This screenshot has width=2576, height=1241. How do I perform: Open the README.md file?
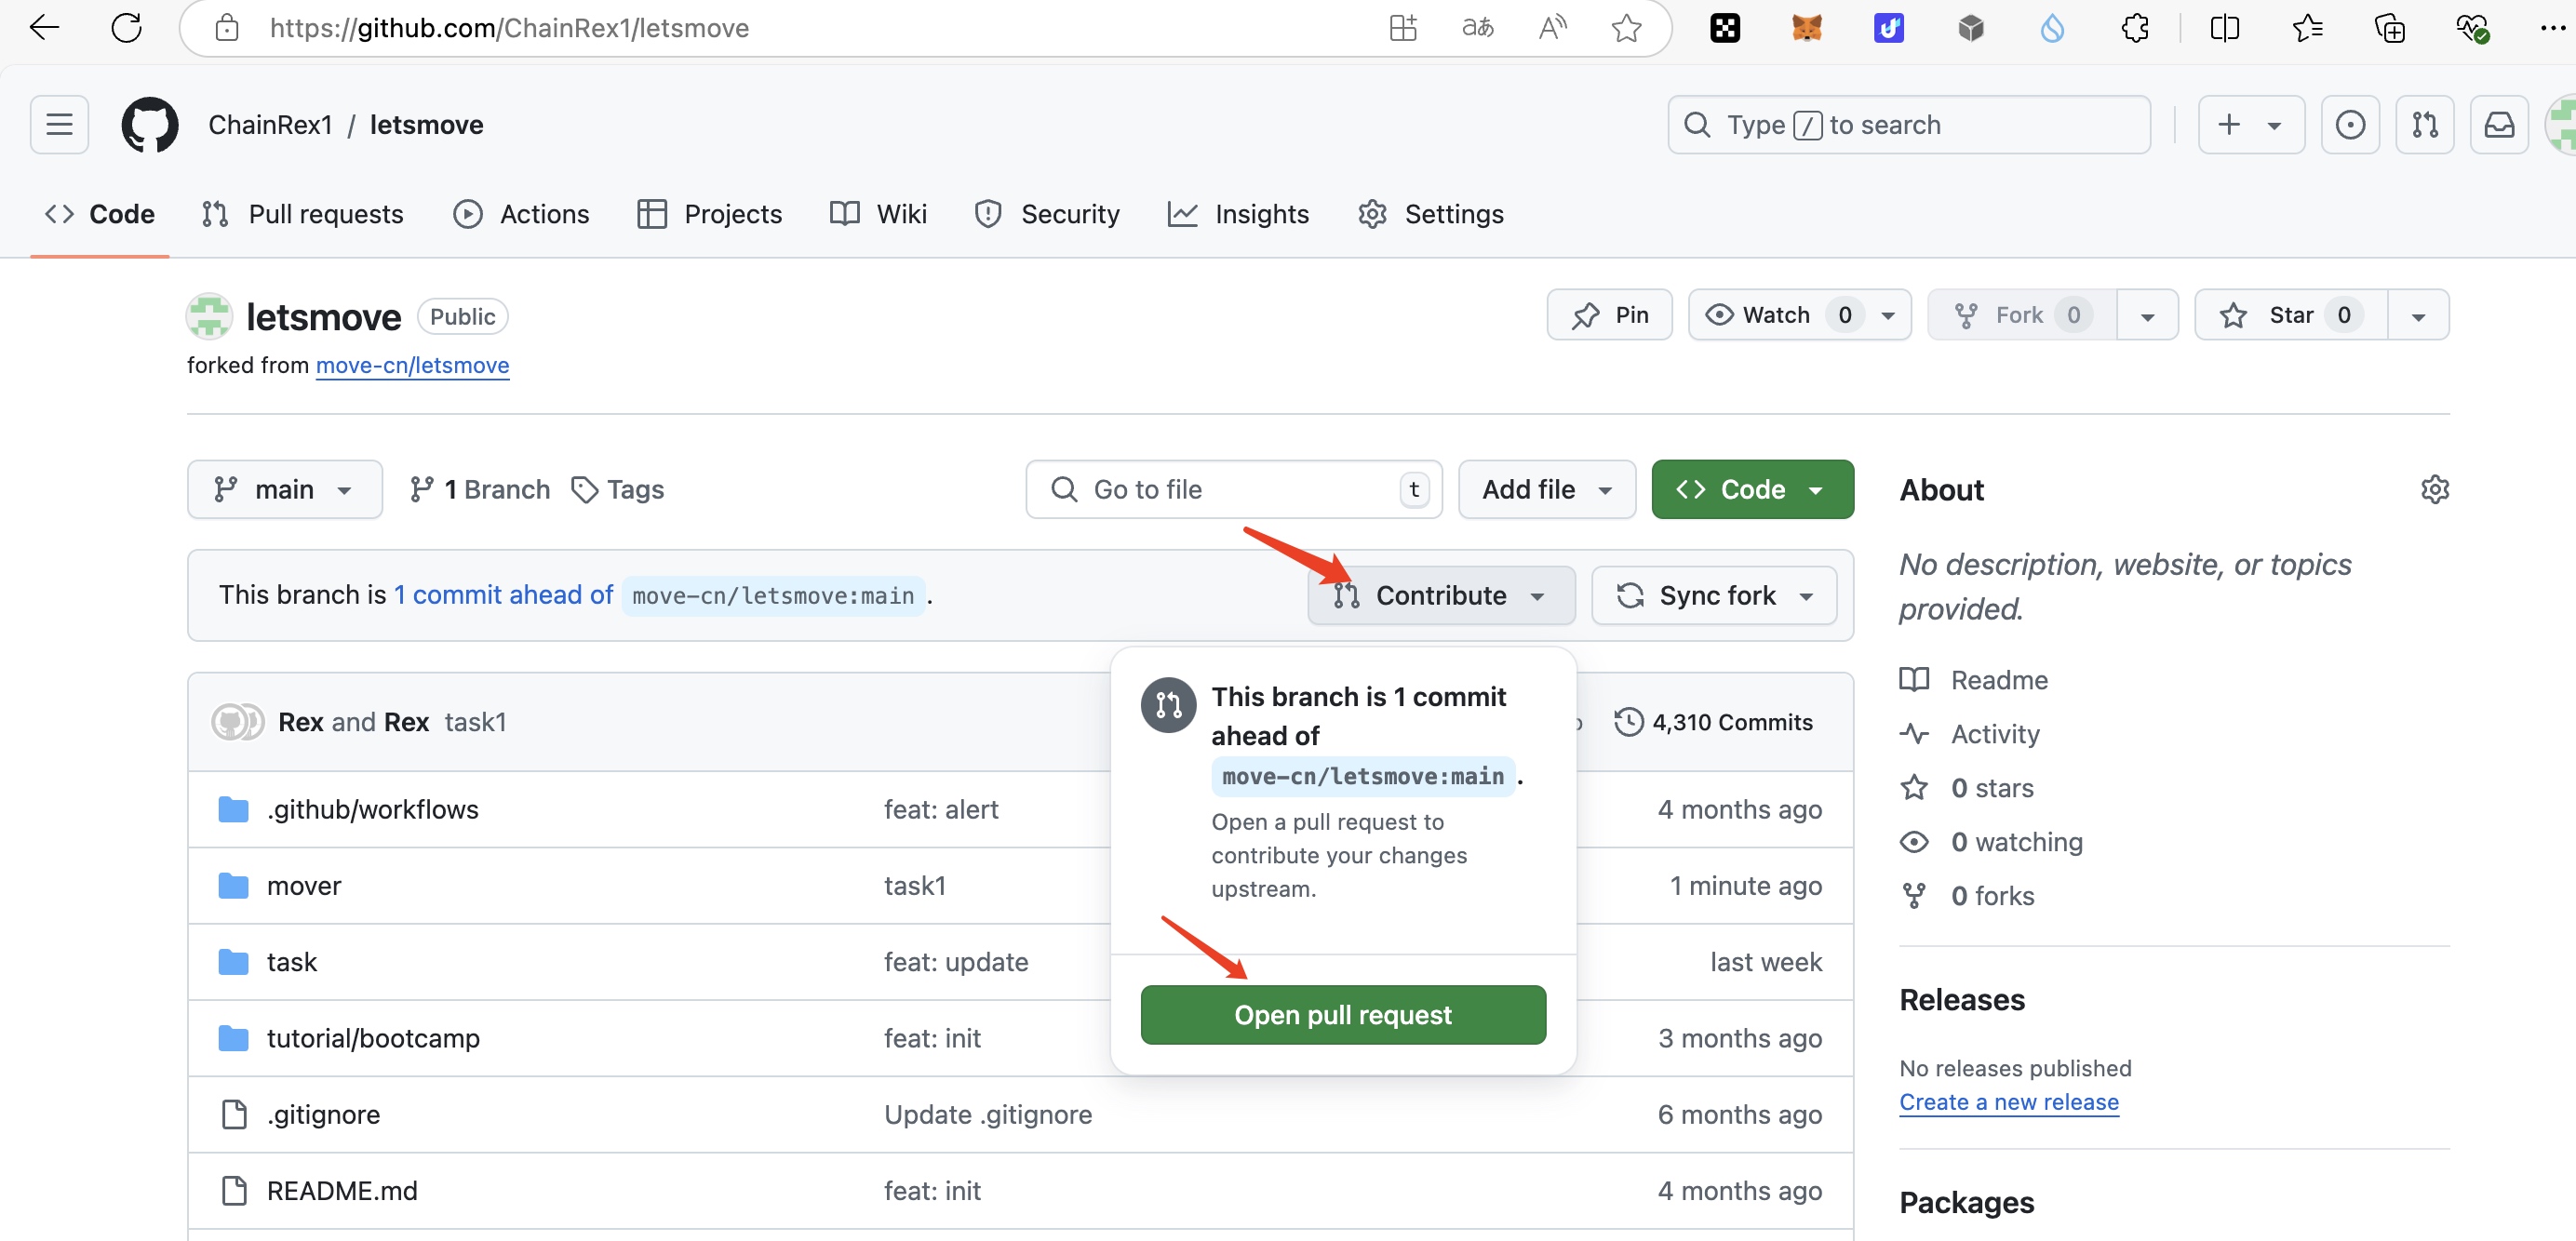pyautogui.click(x=342, y=1190)
